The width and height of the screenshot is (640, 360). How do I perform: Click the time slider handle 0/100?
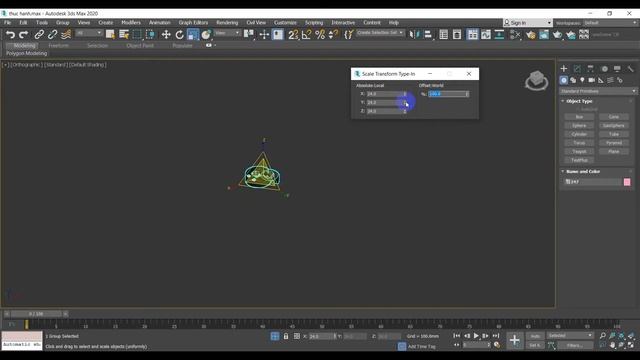tap(36, 314)
